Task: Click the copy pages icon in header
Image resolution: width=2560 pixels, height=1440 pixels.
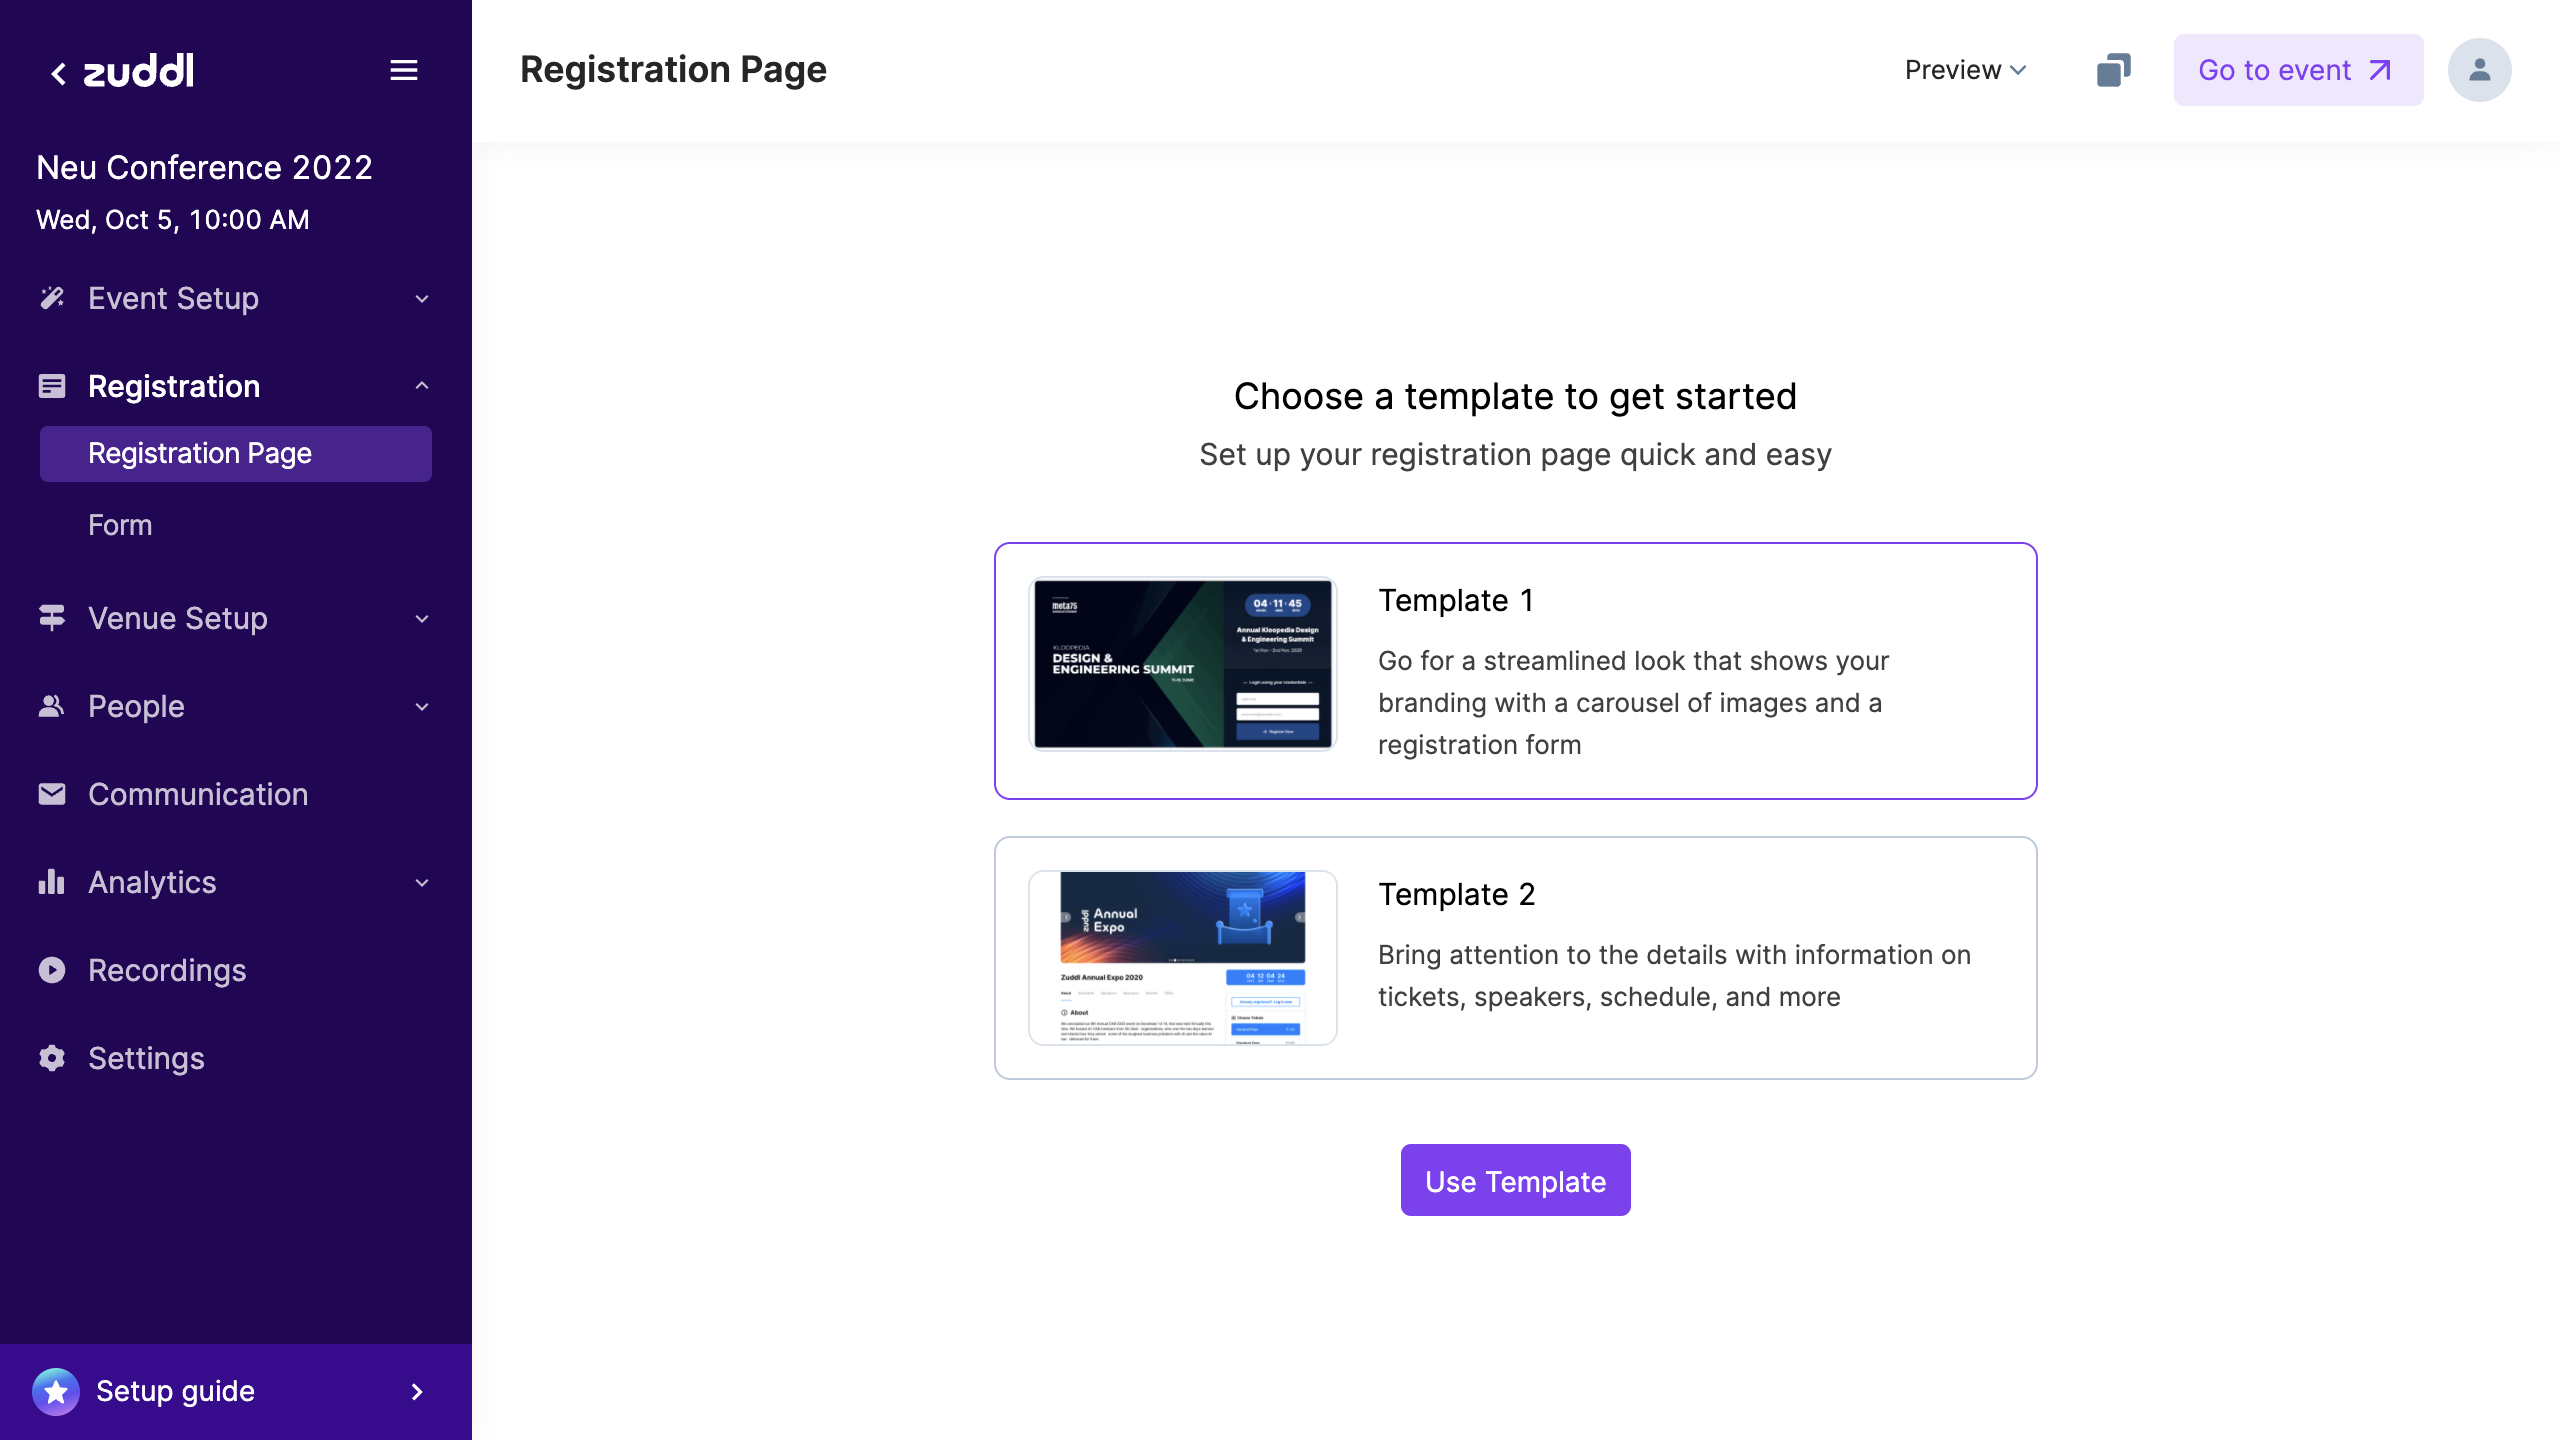Action: tap(2113, 70)
